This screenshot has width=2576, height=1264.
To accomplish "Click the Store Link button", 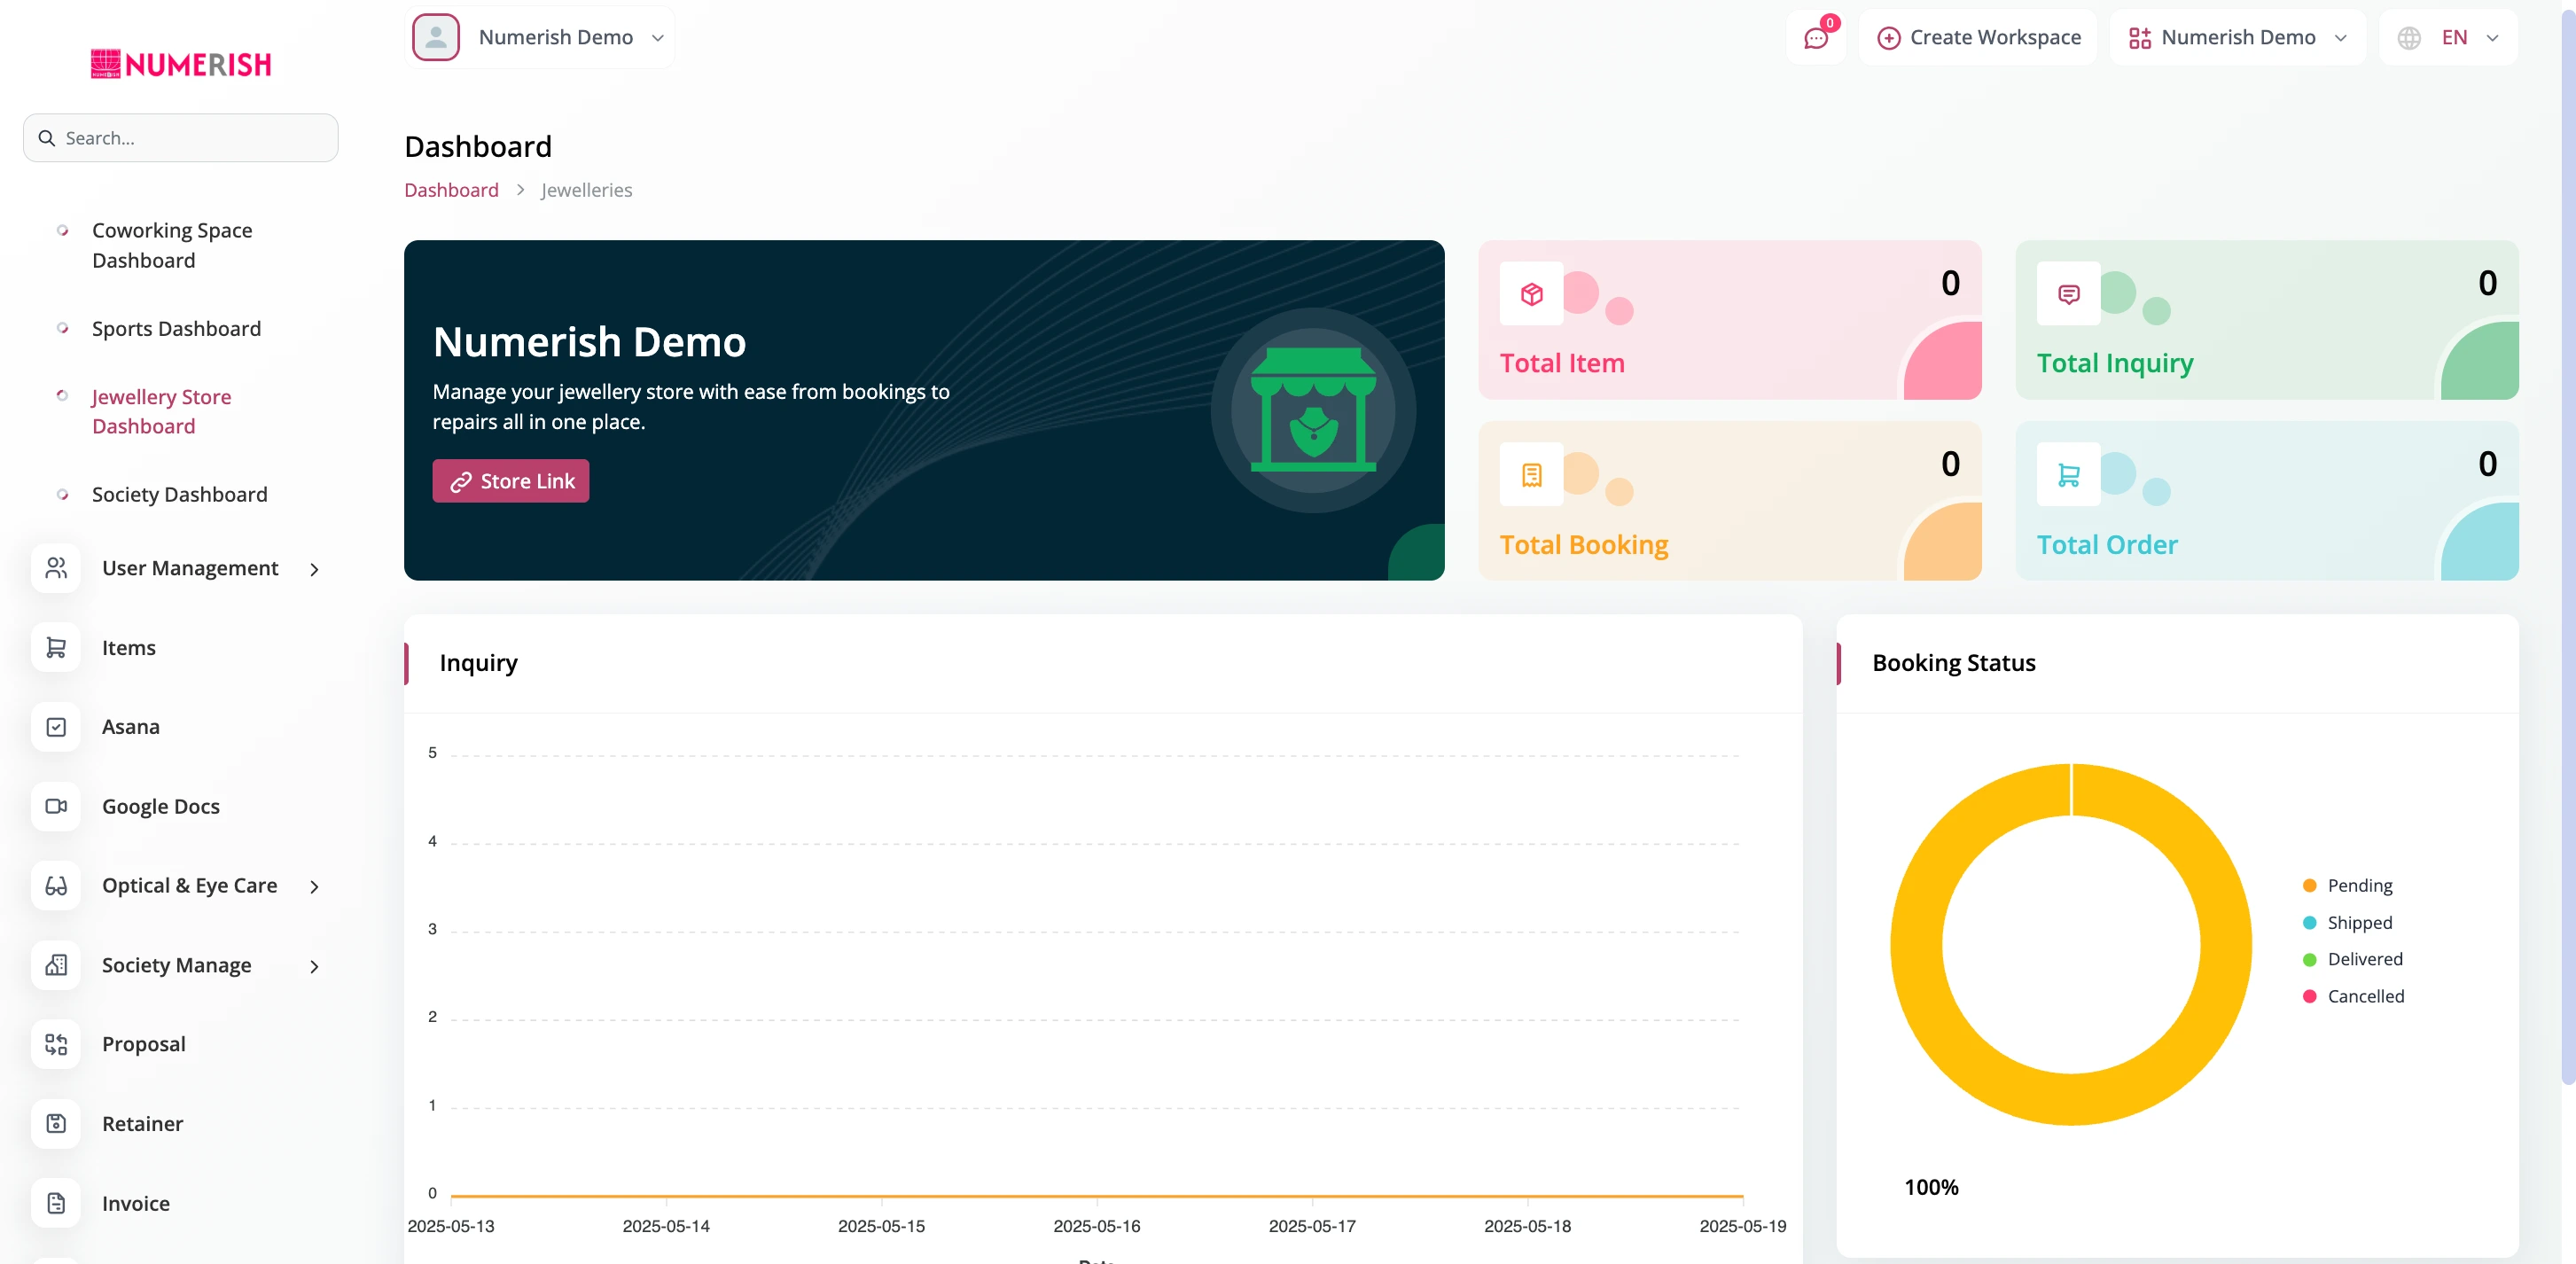I will pyautogui.click(x=510, y=481).
